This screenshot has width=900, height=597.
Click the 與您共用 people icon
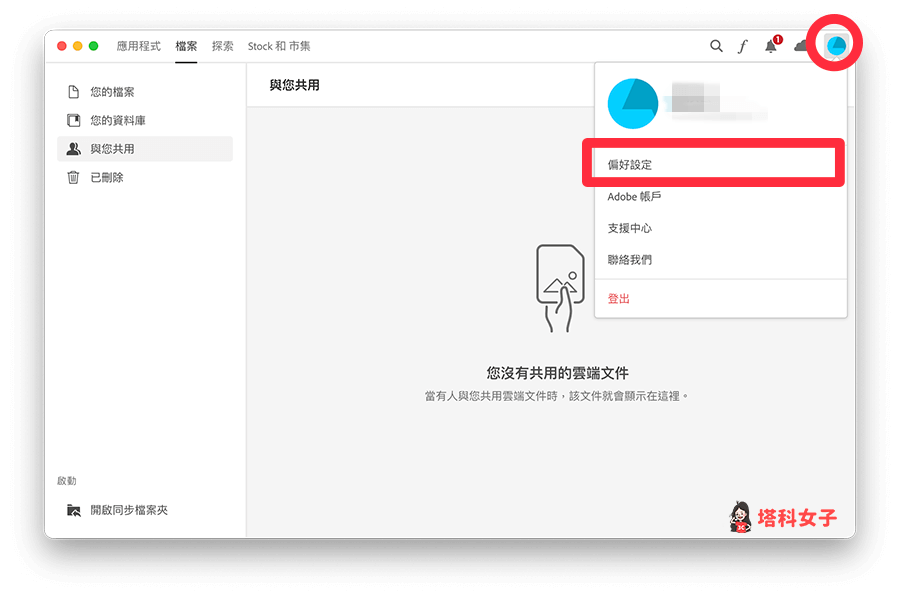[73, 149]
